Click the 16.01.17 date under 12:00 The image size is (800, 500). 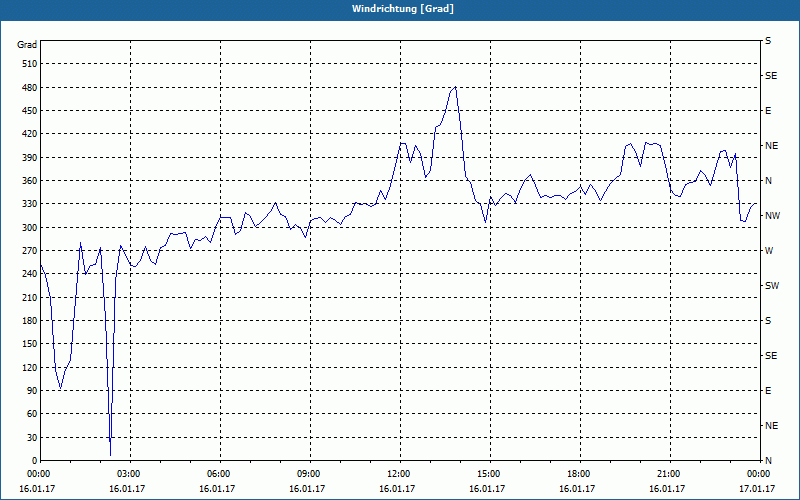(397, 488)
